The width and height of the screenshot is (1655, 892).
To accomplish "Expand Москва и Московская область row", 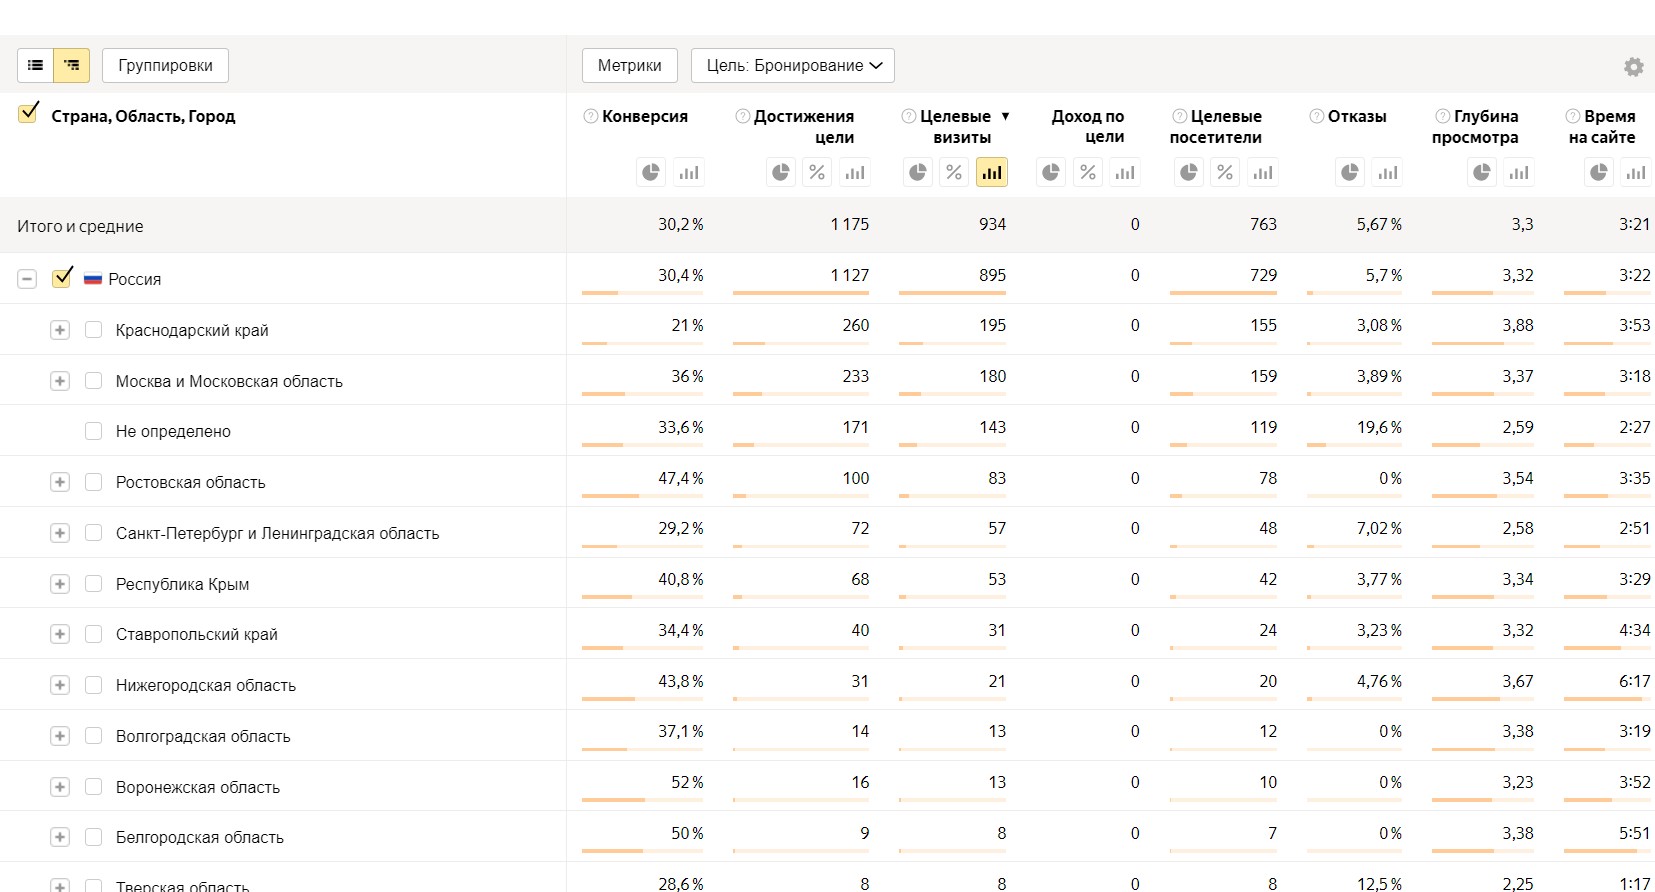I will [60, 381].
